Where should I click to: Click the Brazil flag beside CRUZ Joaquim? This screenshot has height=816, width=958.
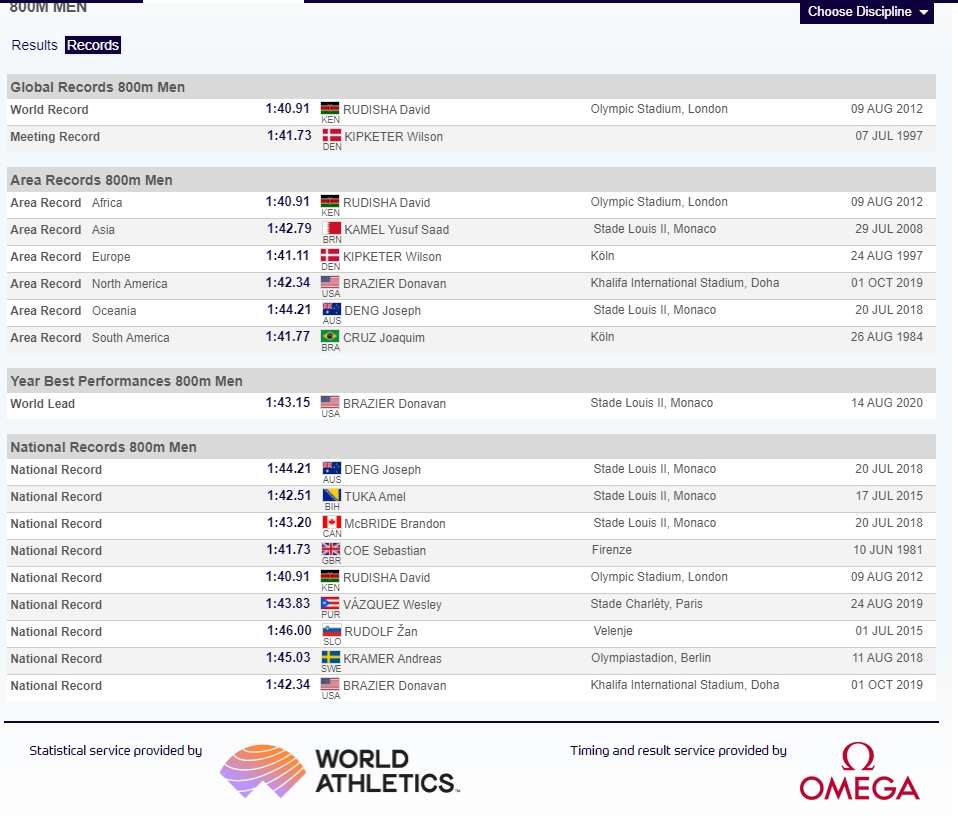pos(330,336)
